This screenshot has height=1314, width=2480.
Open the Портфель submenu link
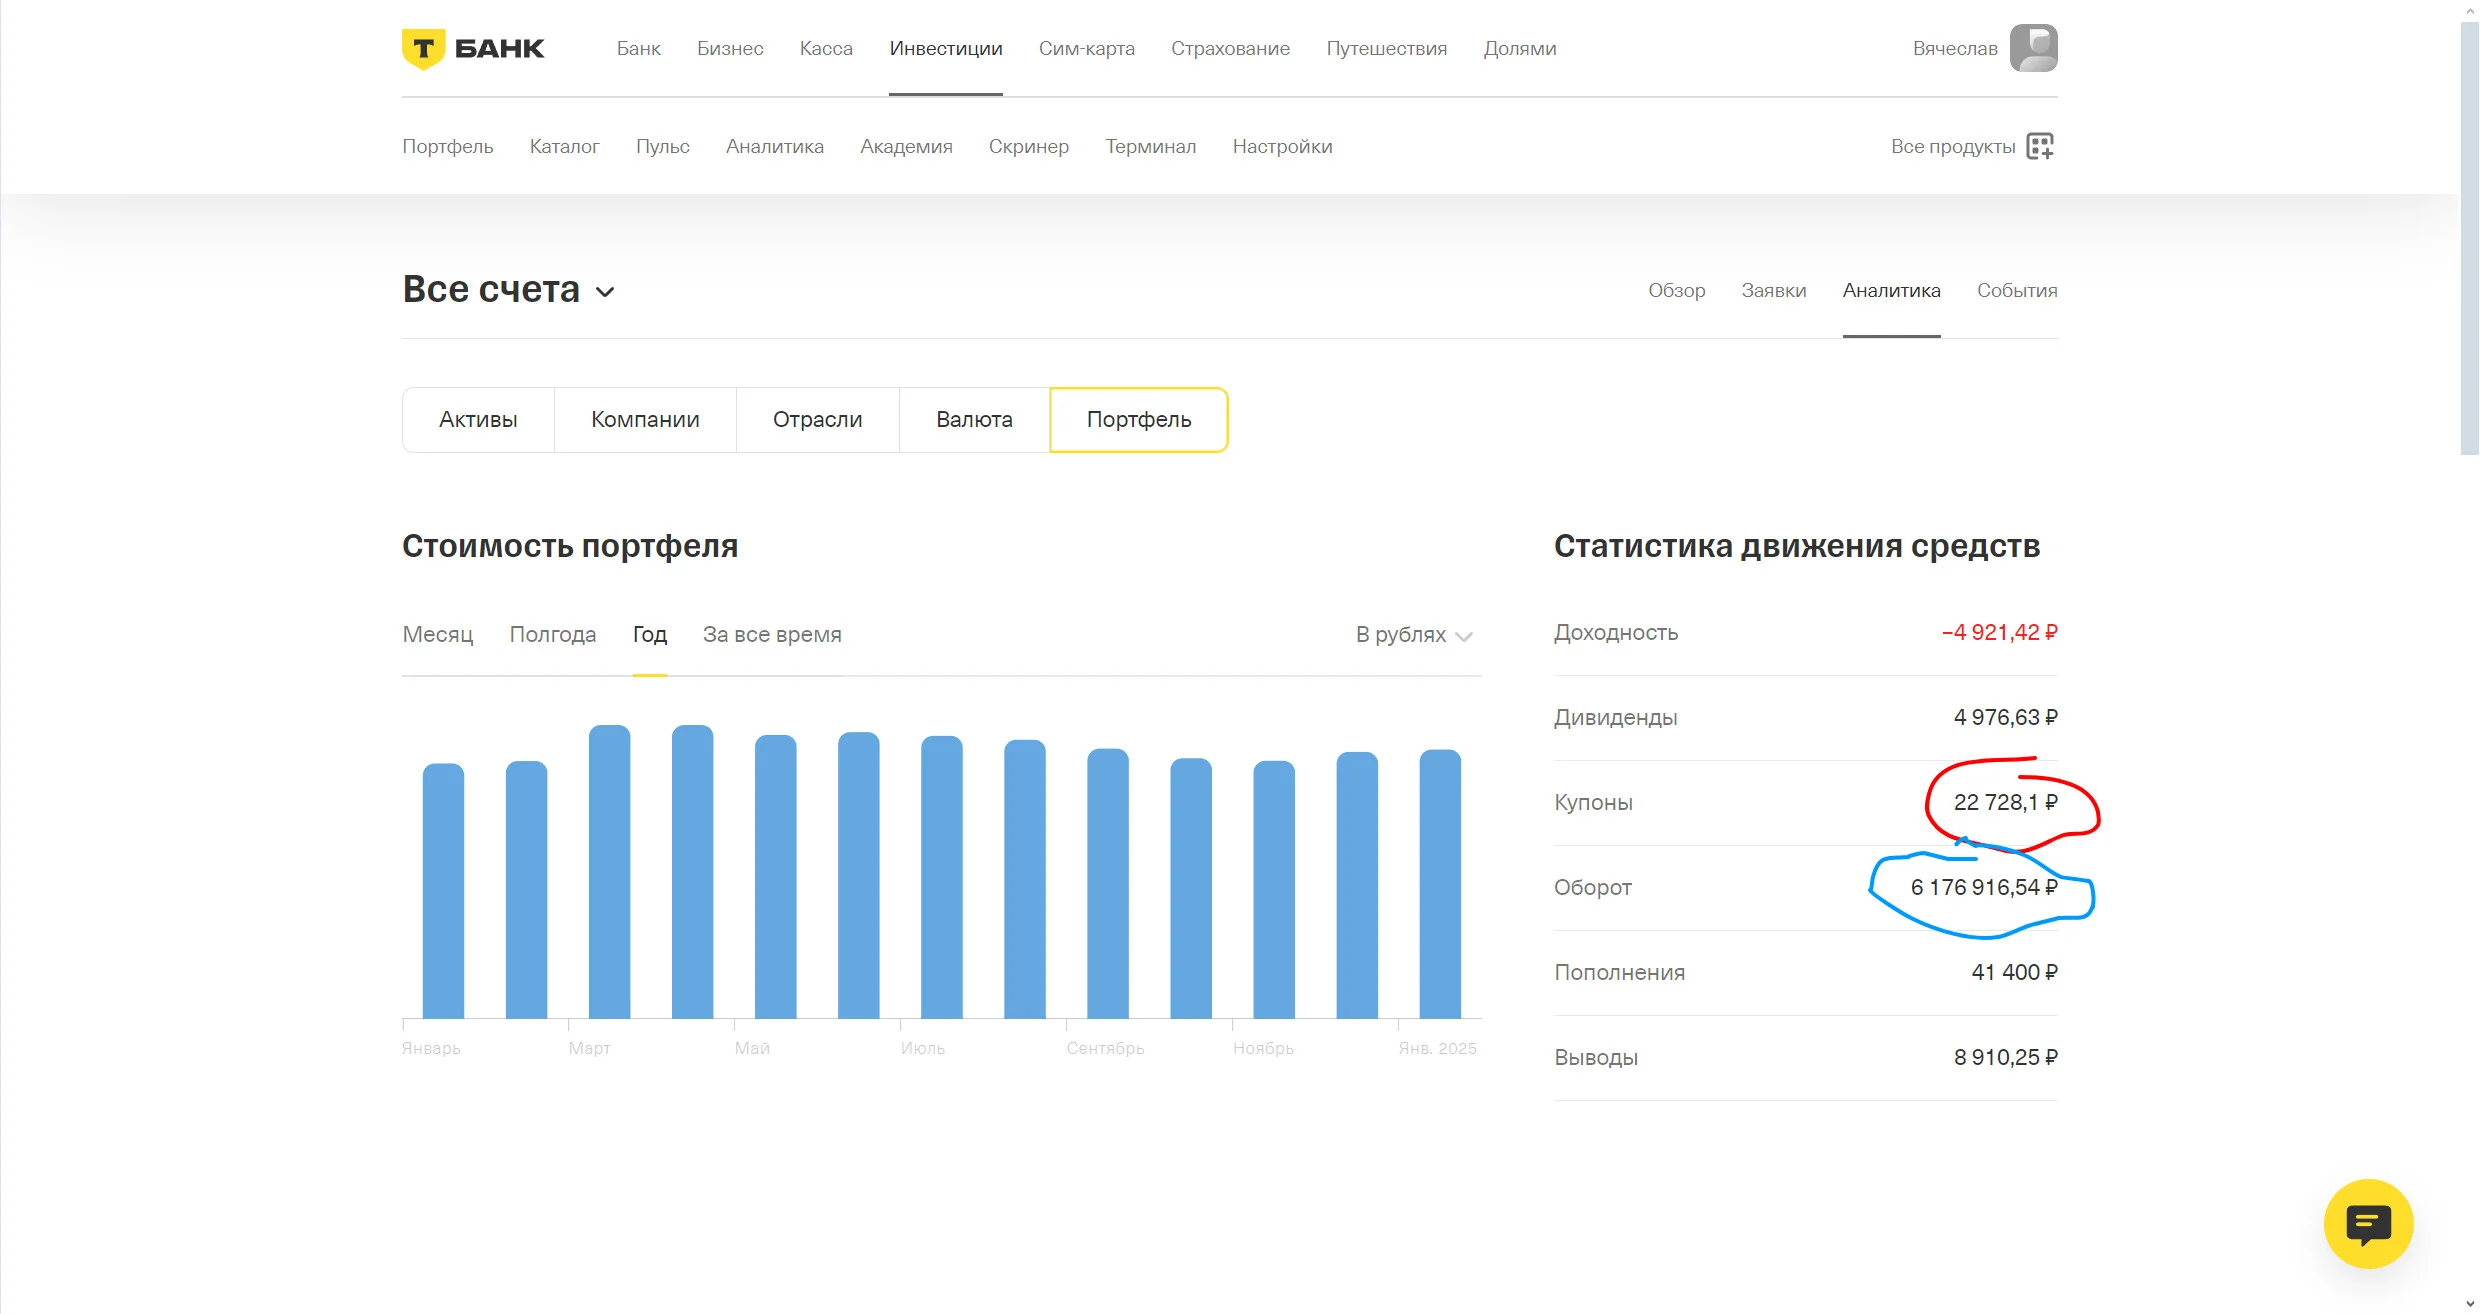pos(448,146)
